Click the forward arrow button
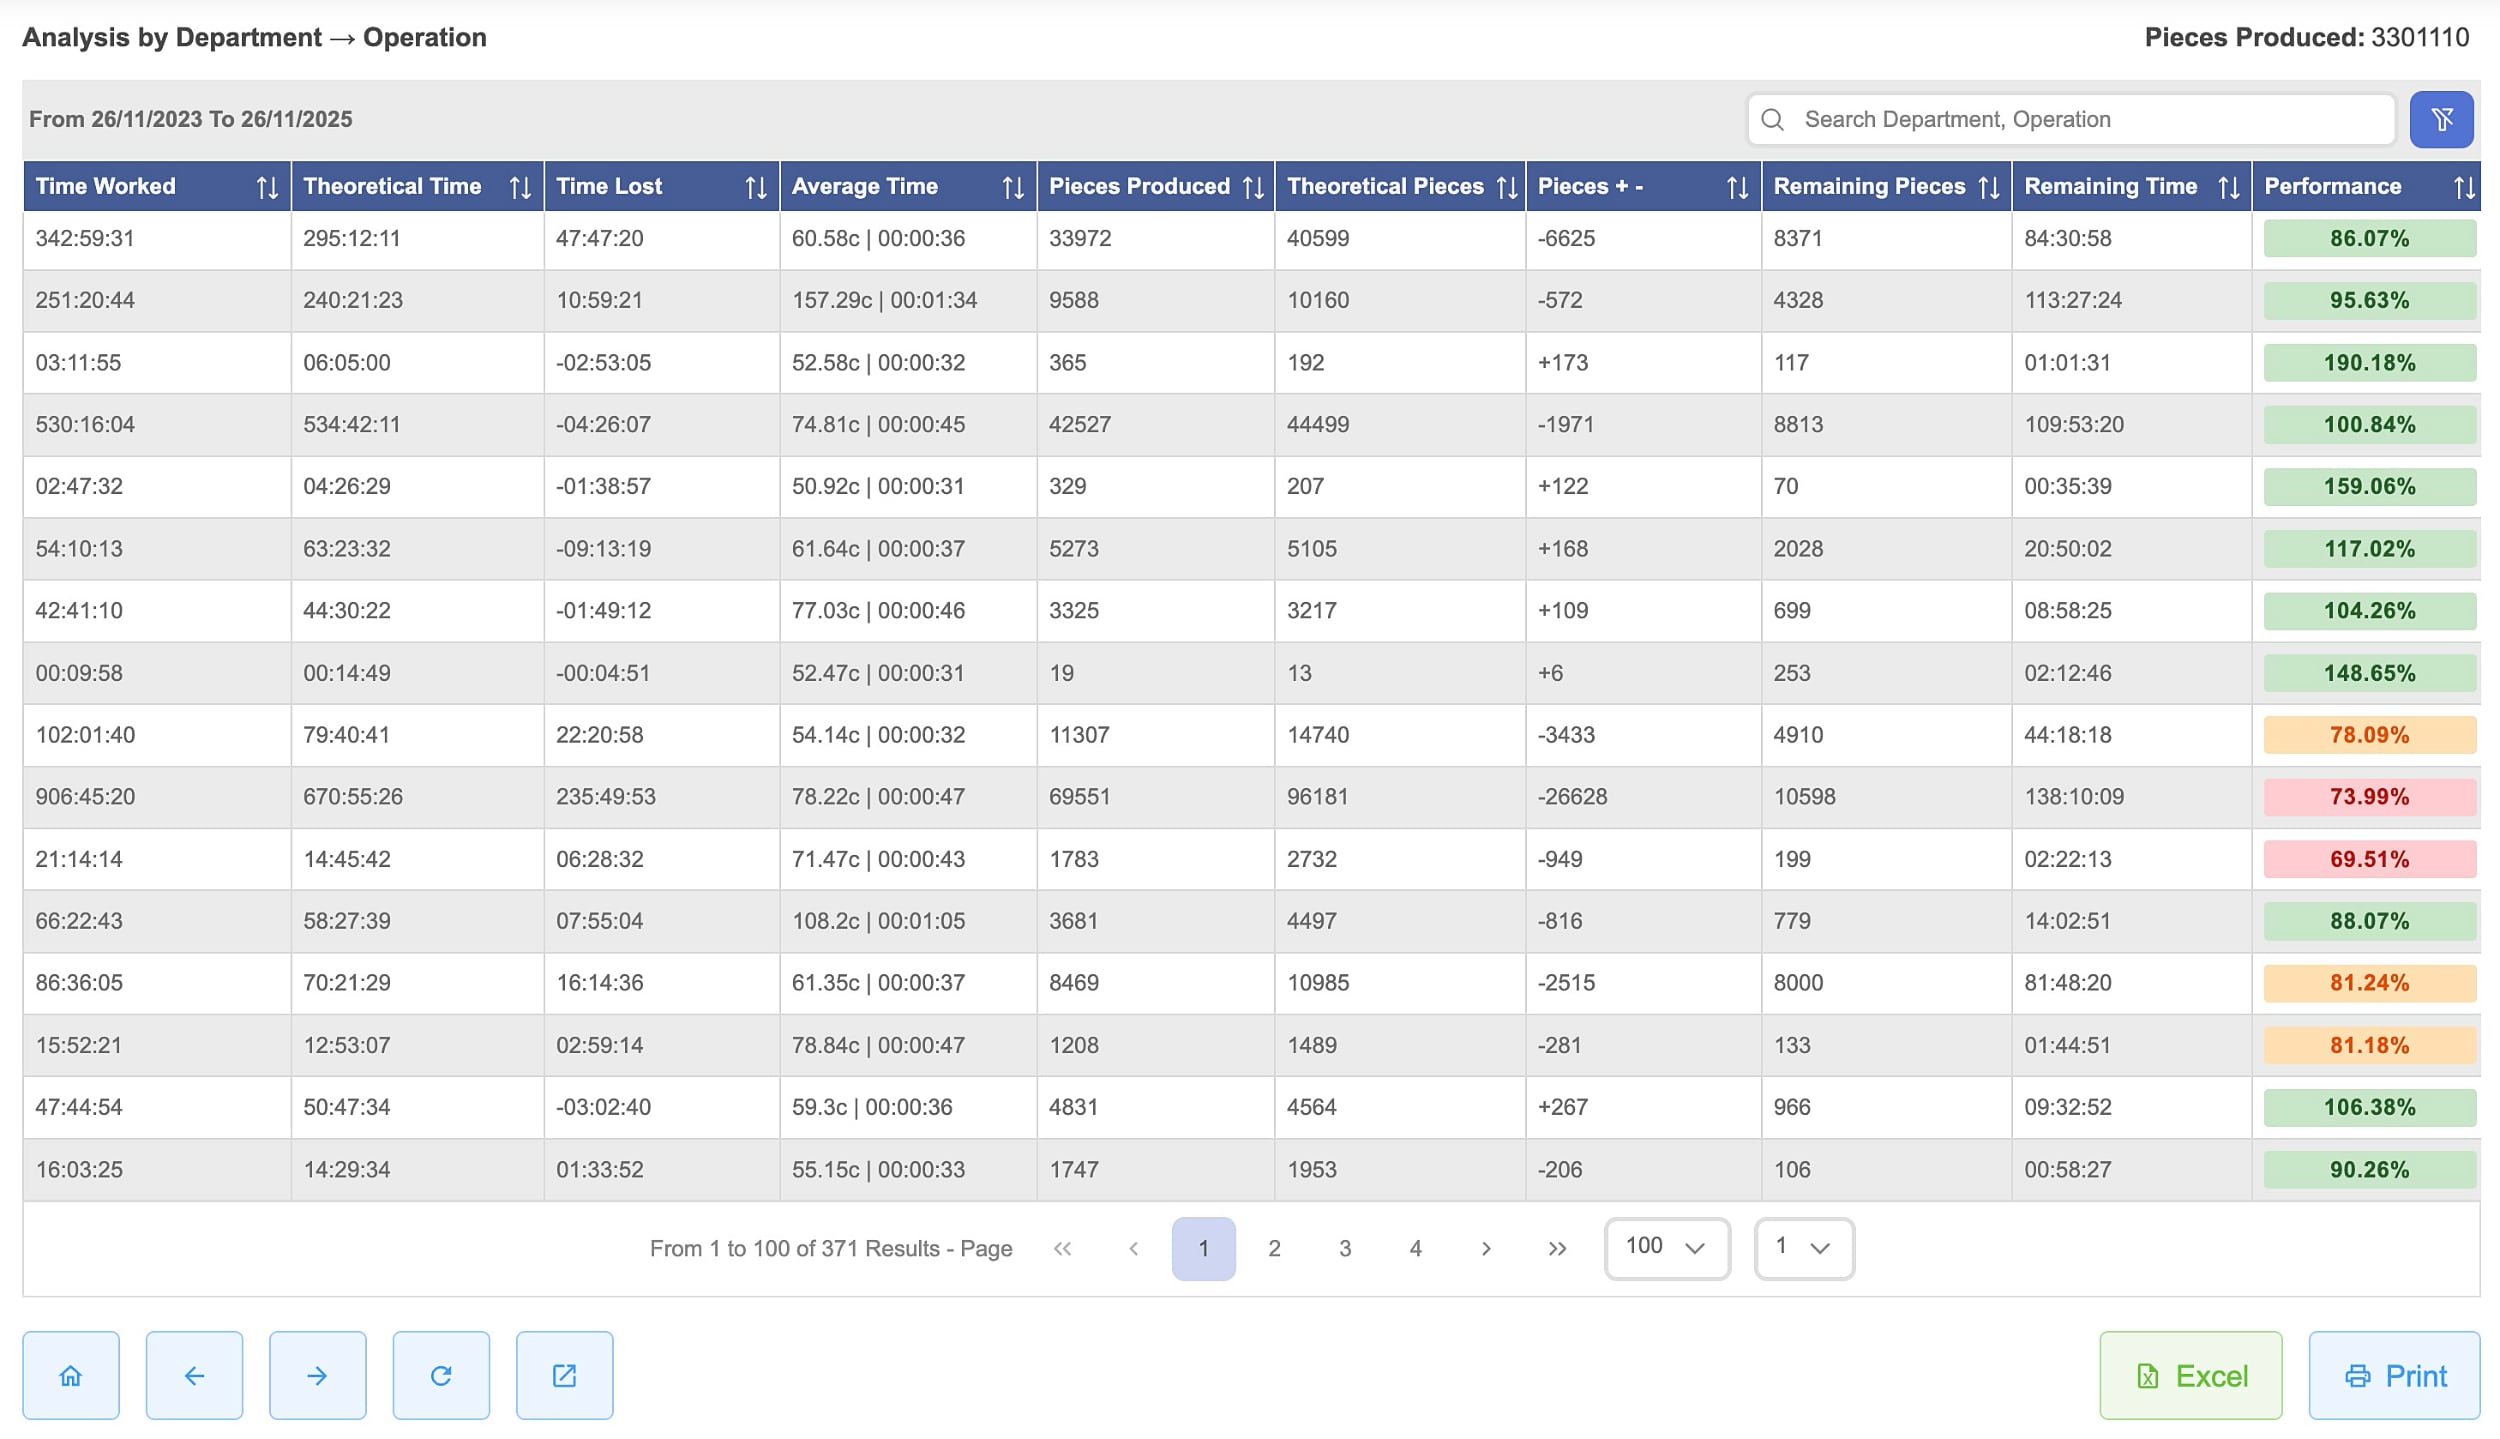This screenshot has height=1439, width=2500. coord(317,1375)
